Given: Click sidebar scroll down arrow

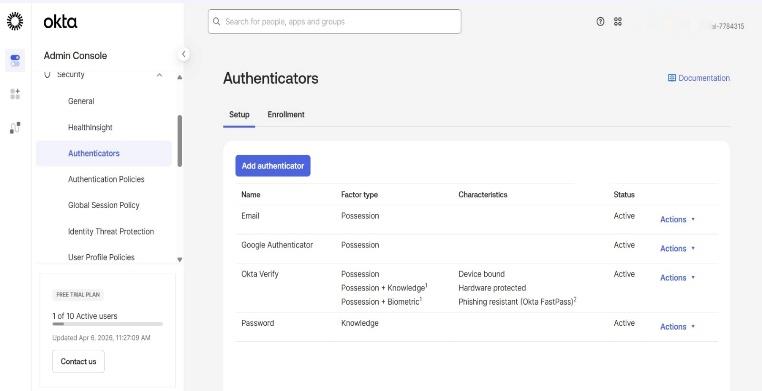Looking at the screenshot, I should 180,260.
